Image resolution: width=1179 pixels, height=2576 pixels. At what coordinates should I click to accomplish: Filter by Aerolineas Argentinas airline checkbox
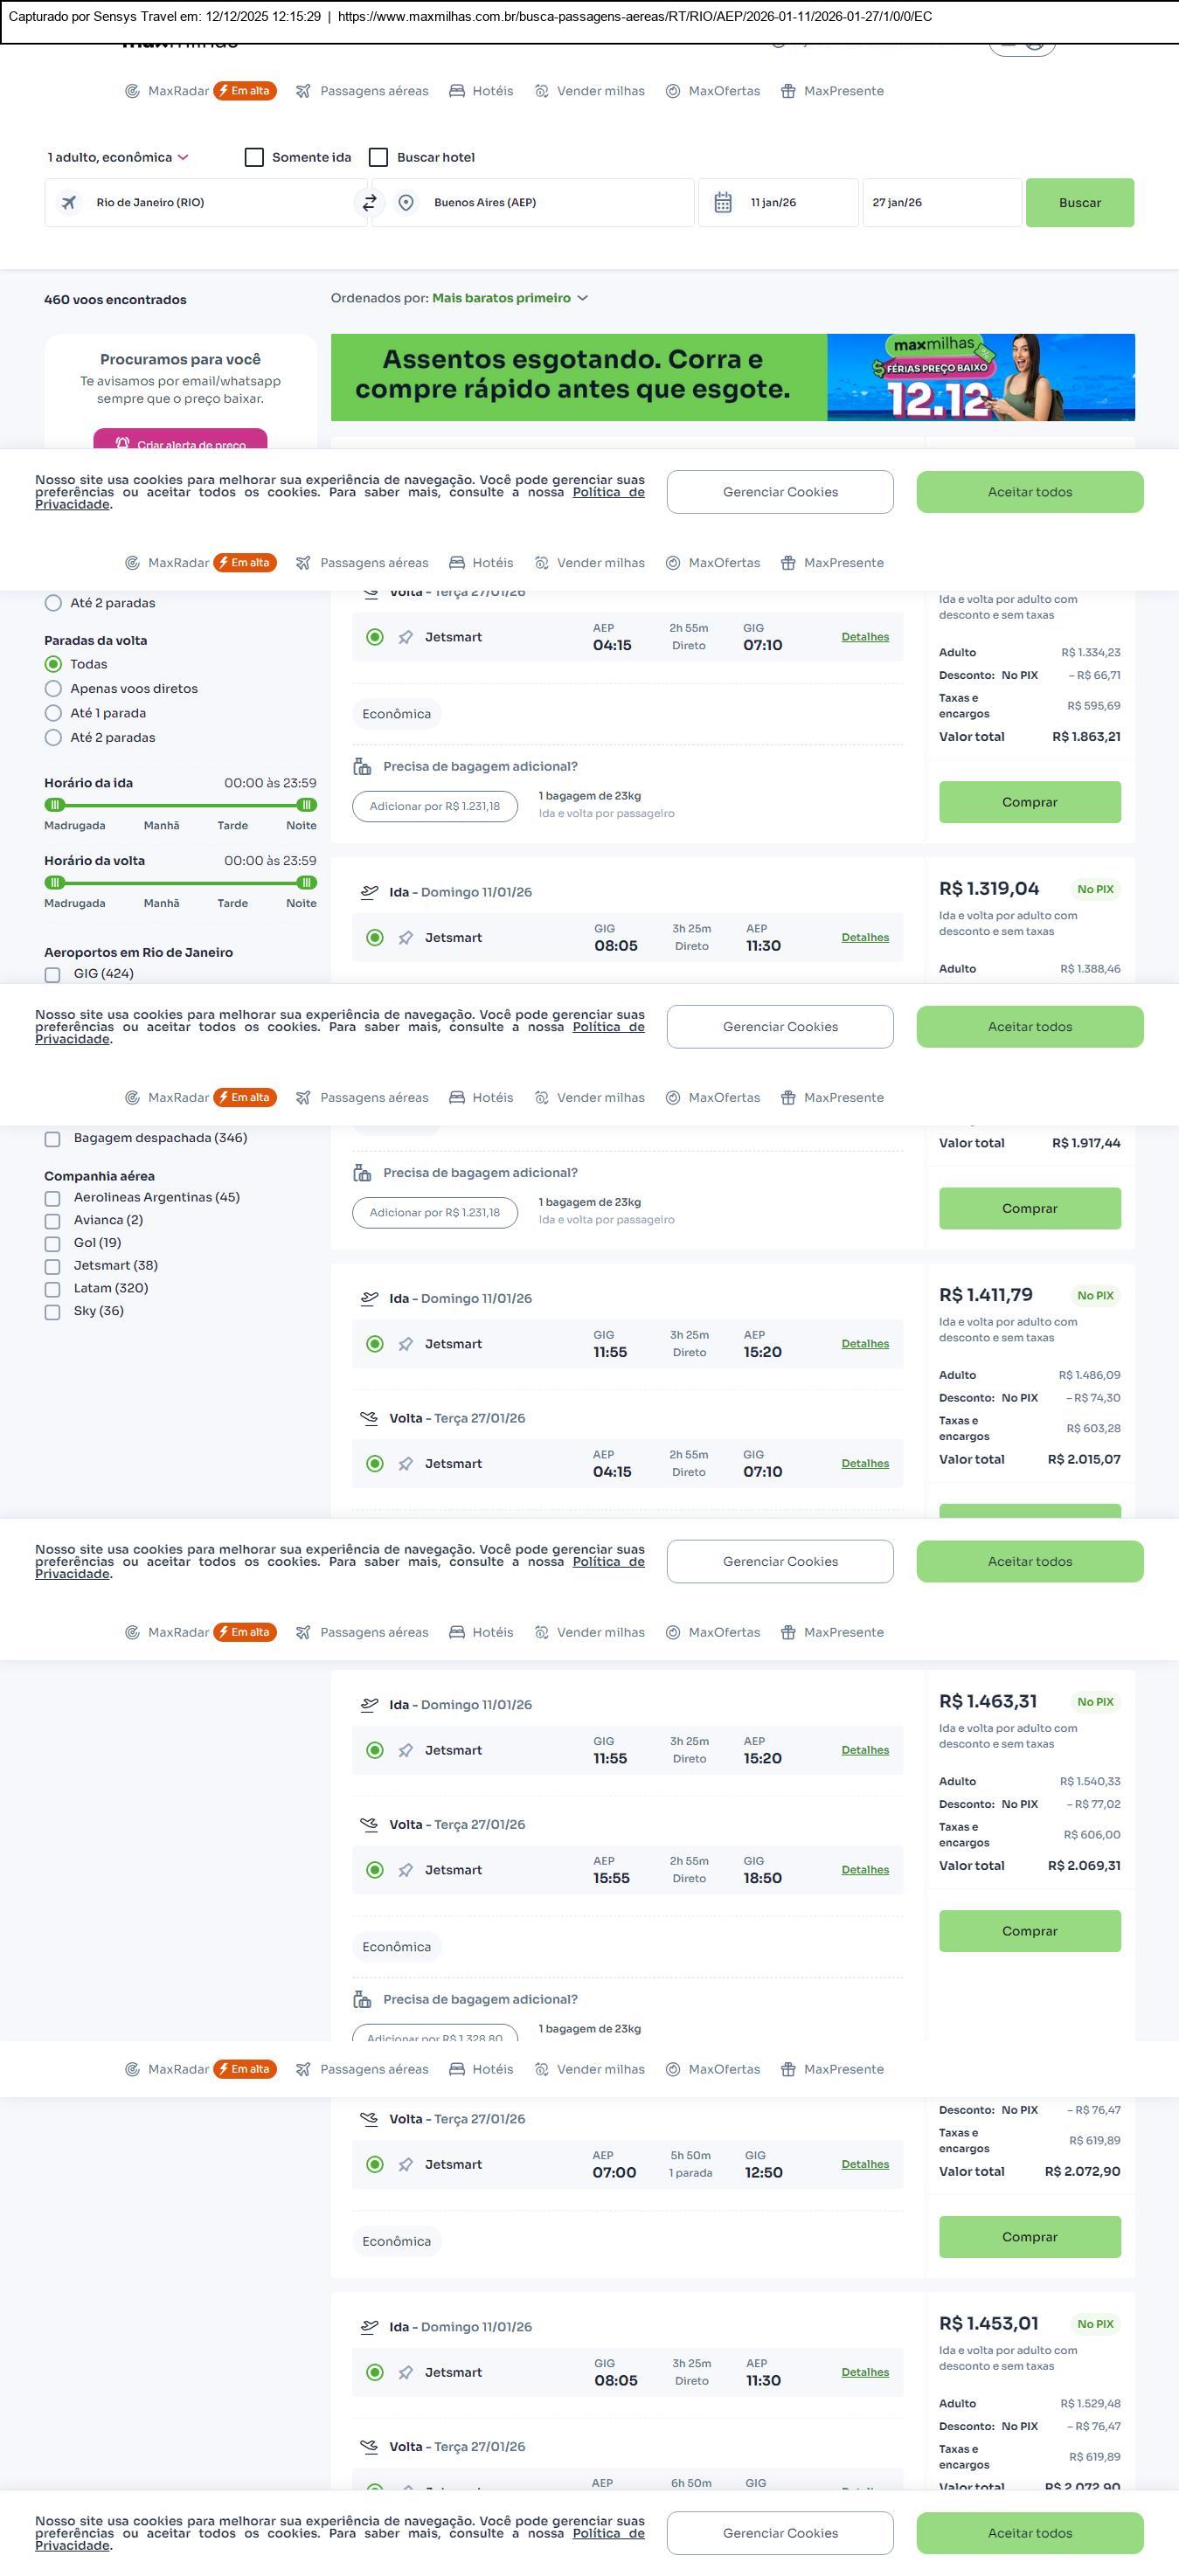click(53, 1198)
